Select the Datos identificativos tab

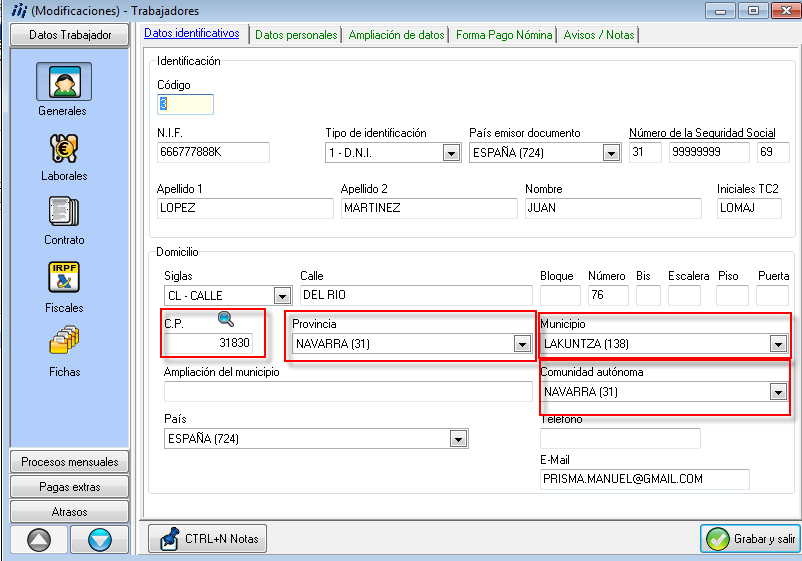click(x=192, y=33)
